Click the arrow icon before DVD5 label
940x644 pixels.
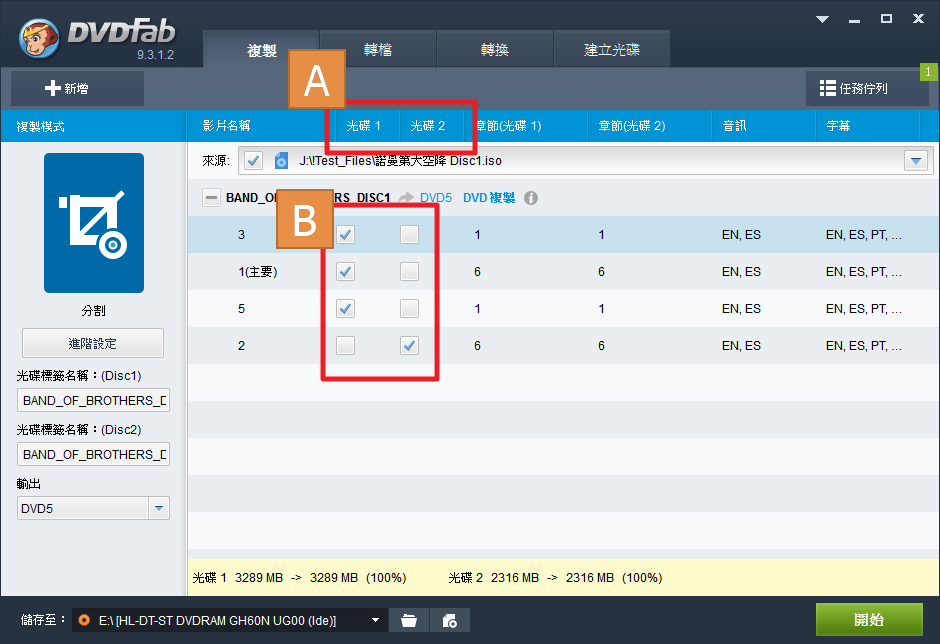(x=407, y=198)
